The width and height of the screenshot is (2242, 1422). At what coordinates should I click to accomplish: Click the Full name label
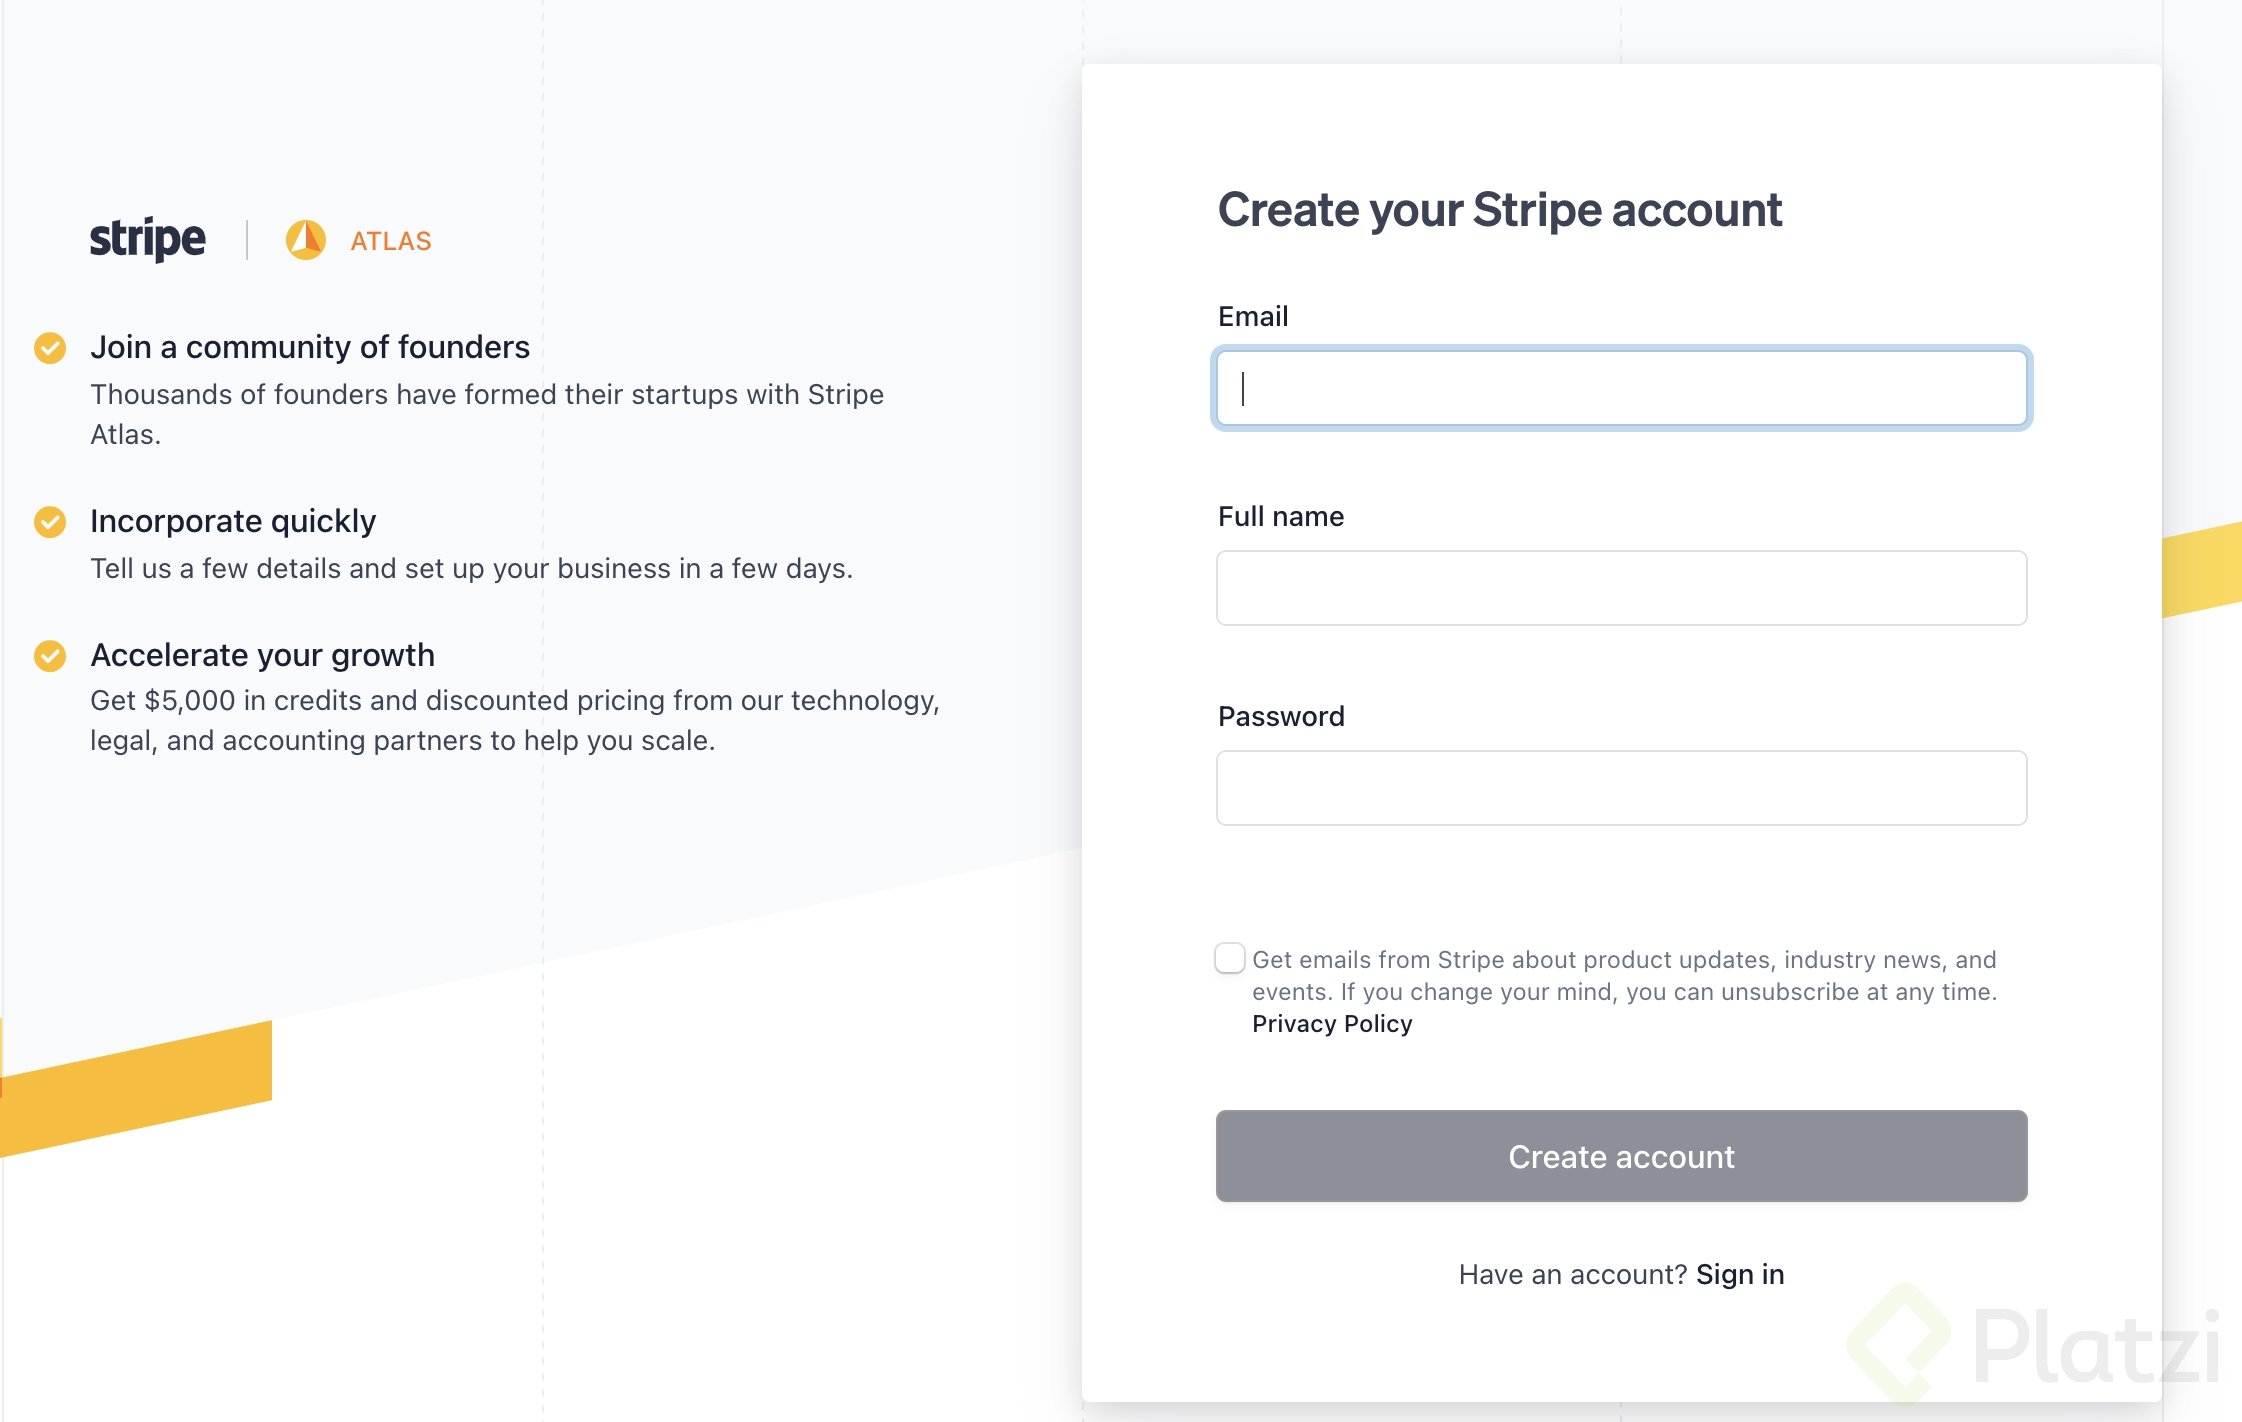[x=1281, y=516]
